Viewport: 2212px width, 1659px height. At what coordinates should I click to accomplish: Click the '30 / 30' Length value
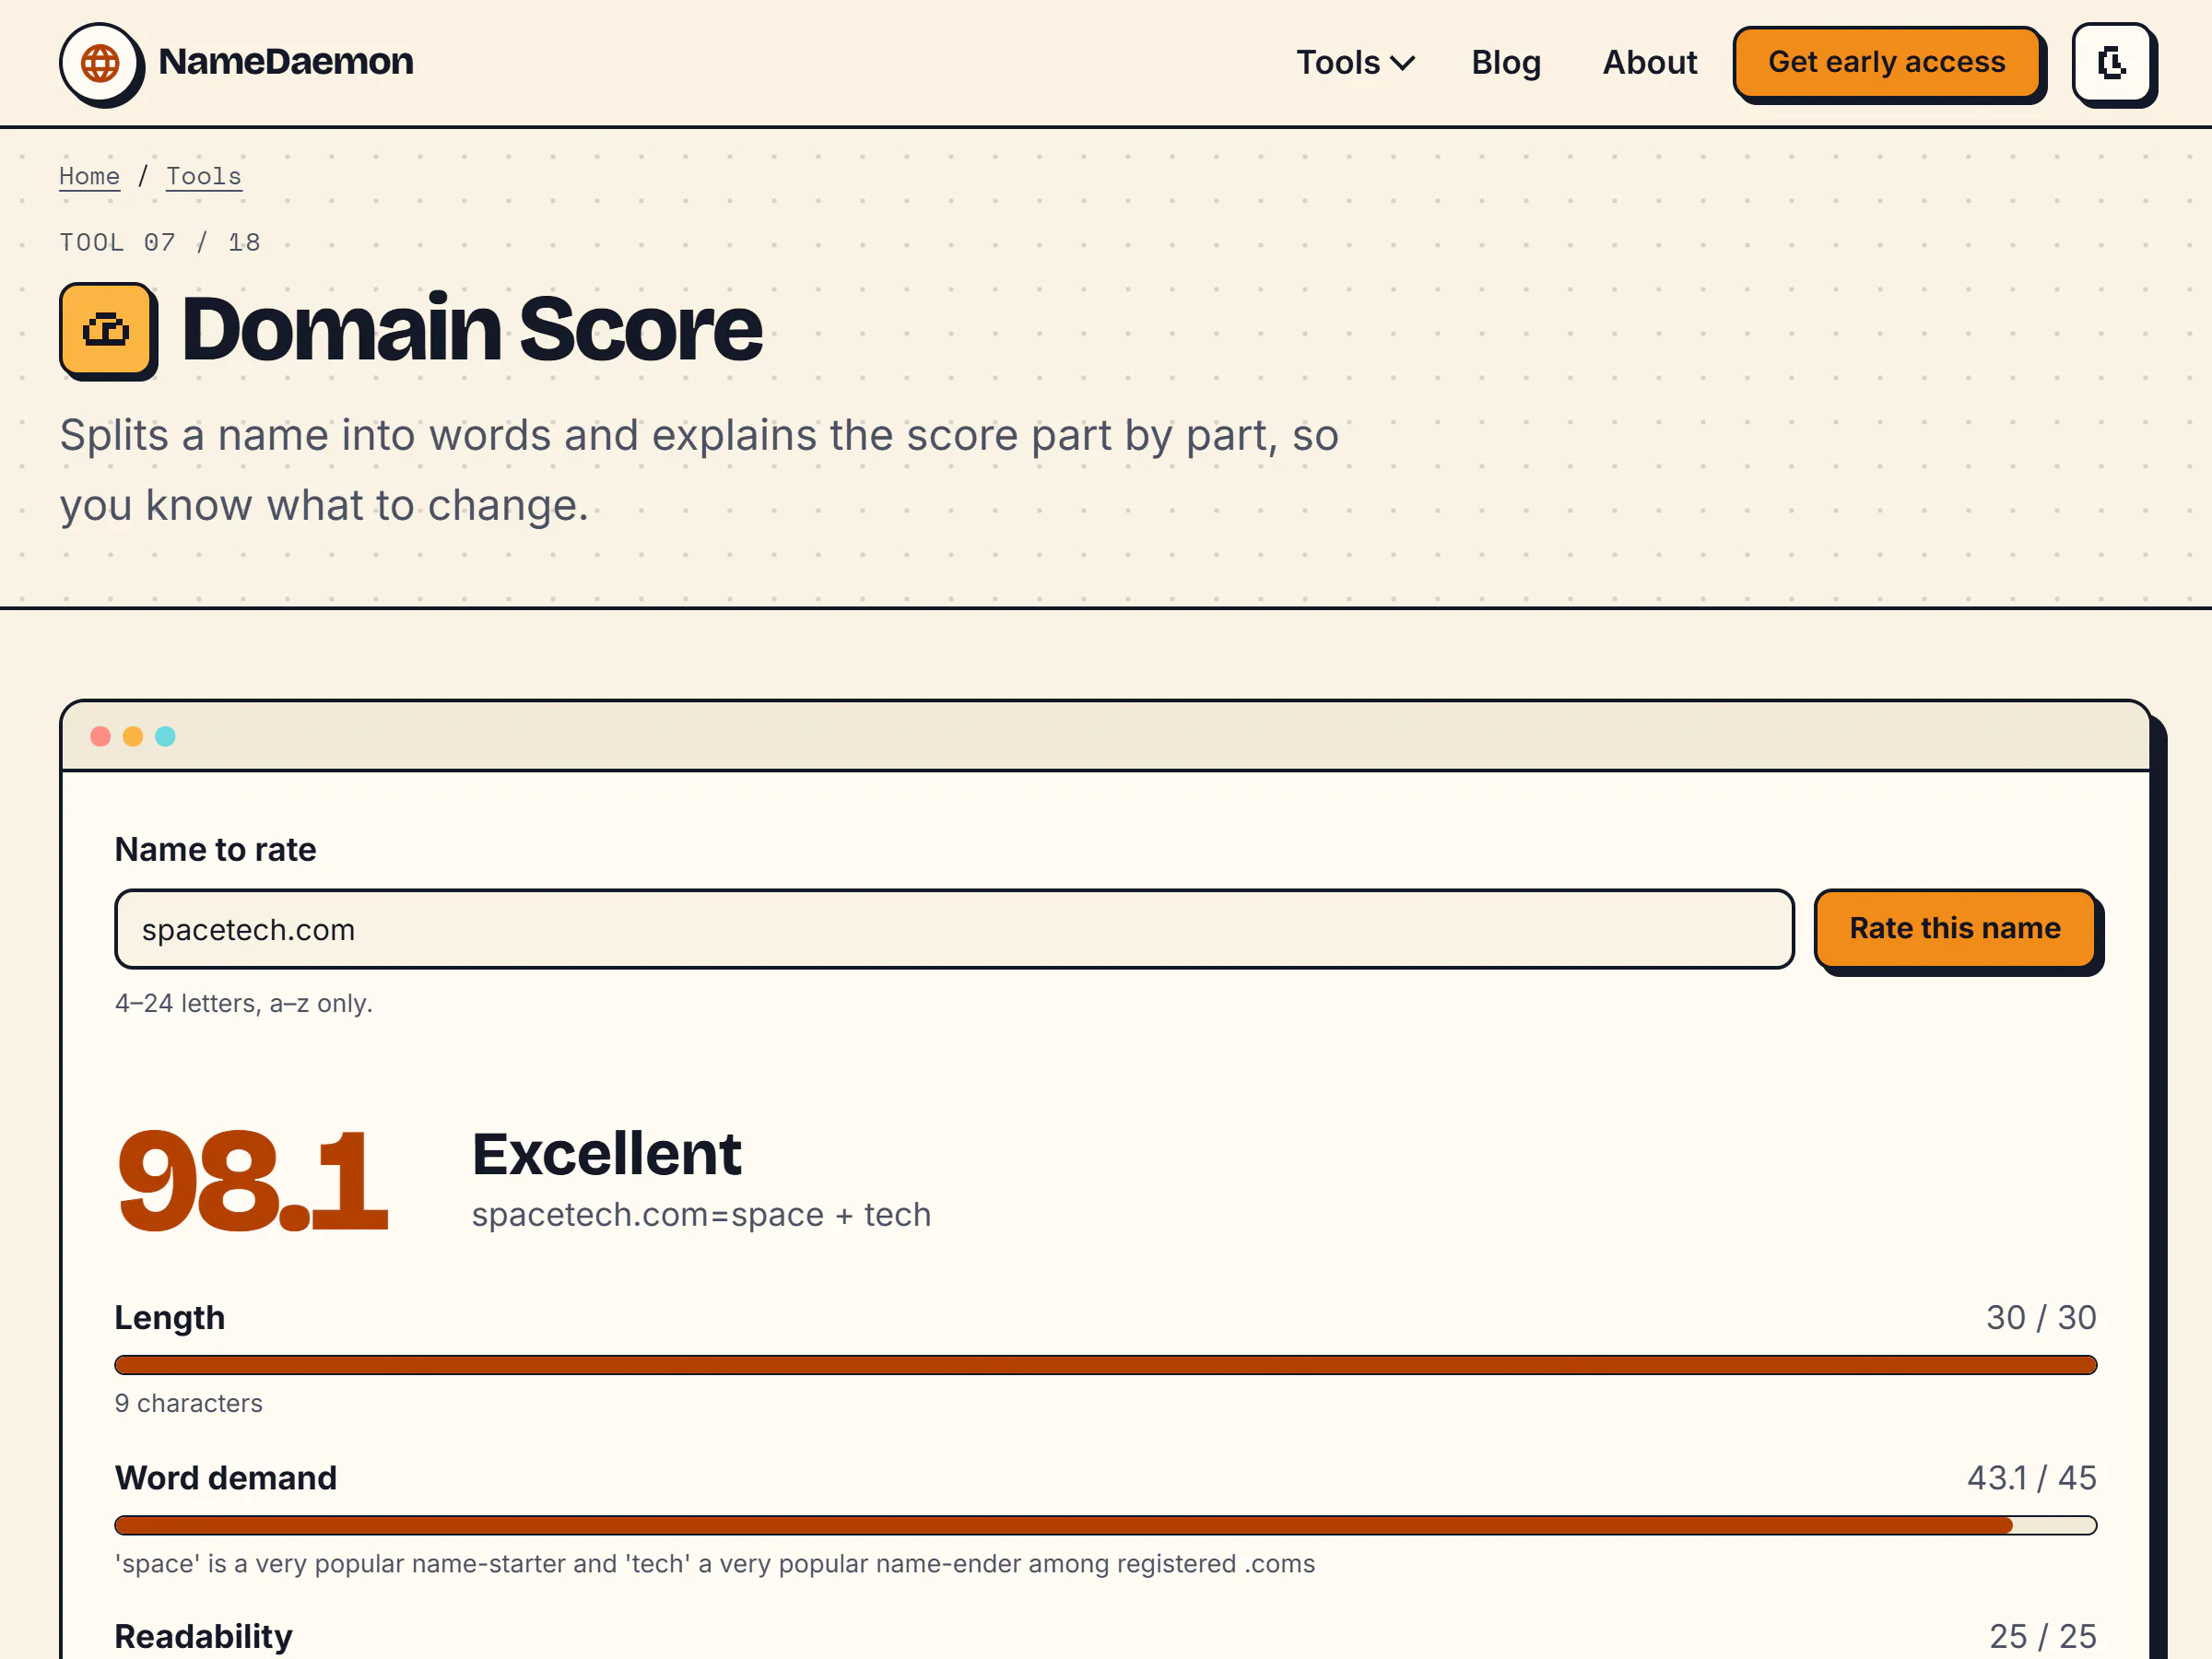click(x=2041, y=1317)
